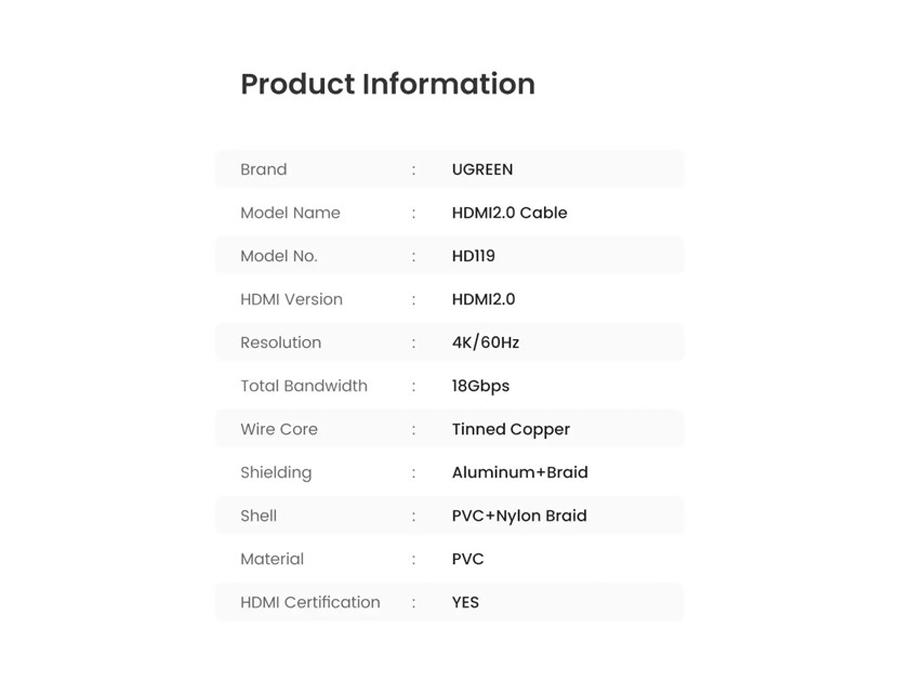Screen dimensions: 900x675
Task: Click the Total Bandwidth label
Action: 303,386
